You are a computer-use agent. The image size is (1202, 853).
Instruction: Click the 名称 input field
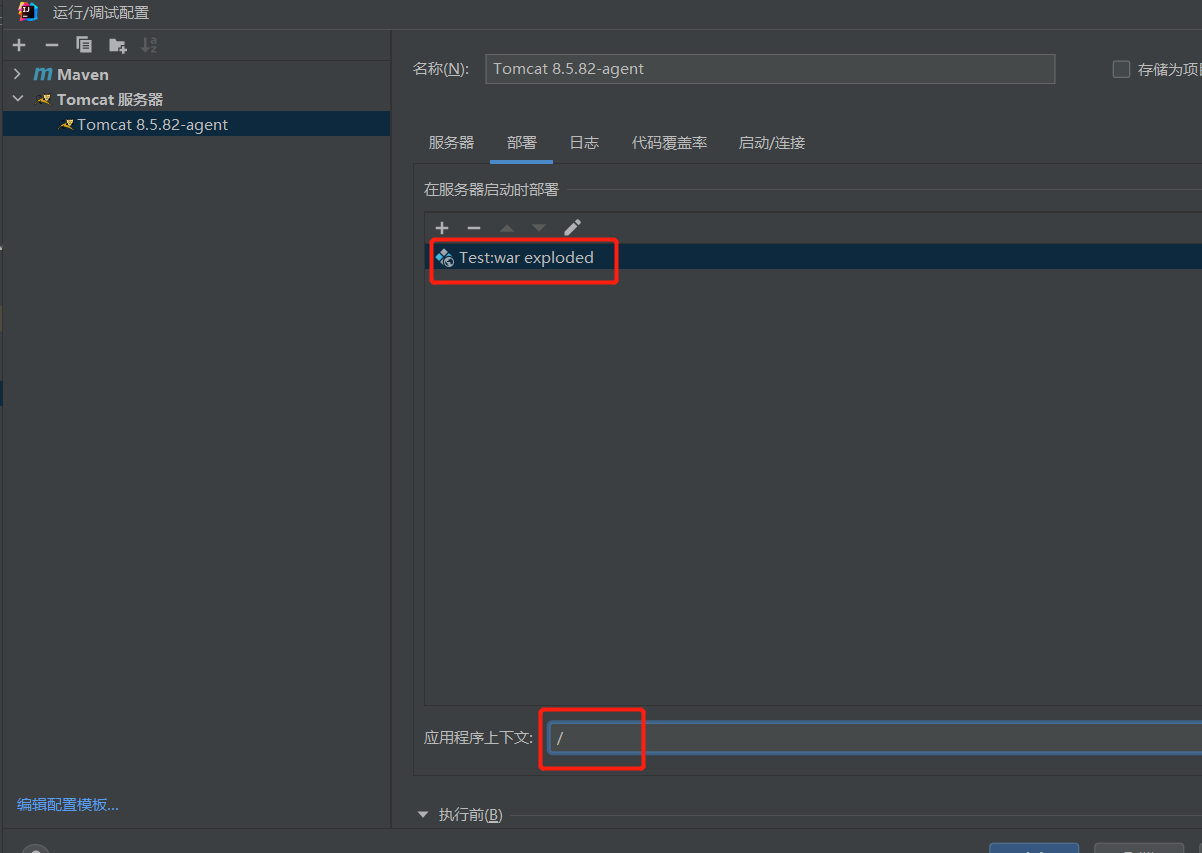[x=770, y=69]
